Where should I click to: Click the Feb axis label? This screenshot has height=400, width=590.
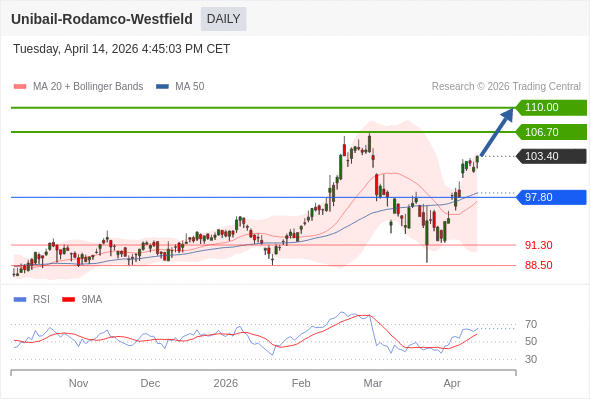click(301, 383)
